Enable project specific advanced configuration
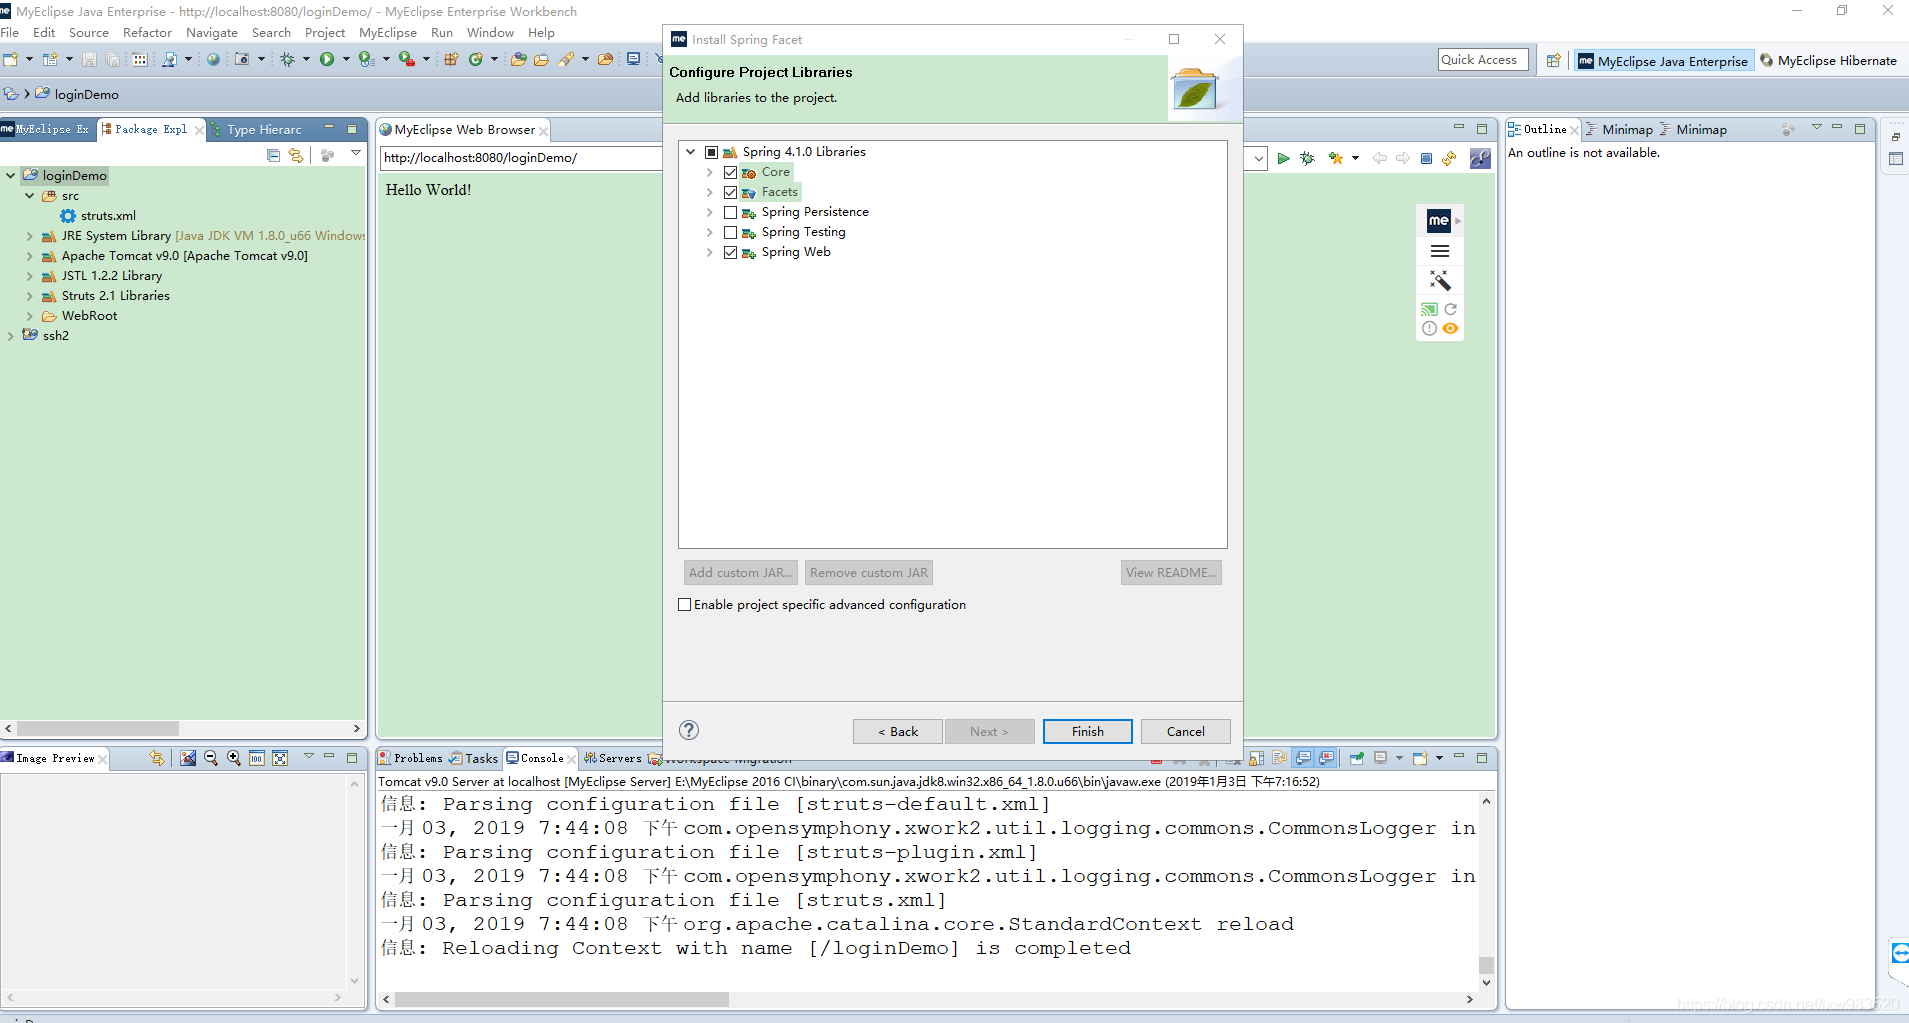Screen dimensions: 1909x1023 [685, 605]
